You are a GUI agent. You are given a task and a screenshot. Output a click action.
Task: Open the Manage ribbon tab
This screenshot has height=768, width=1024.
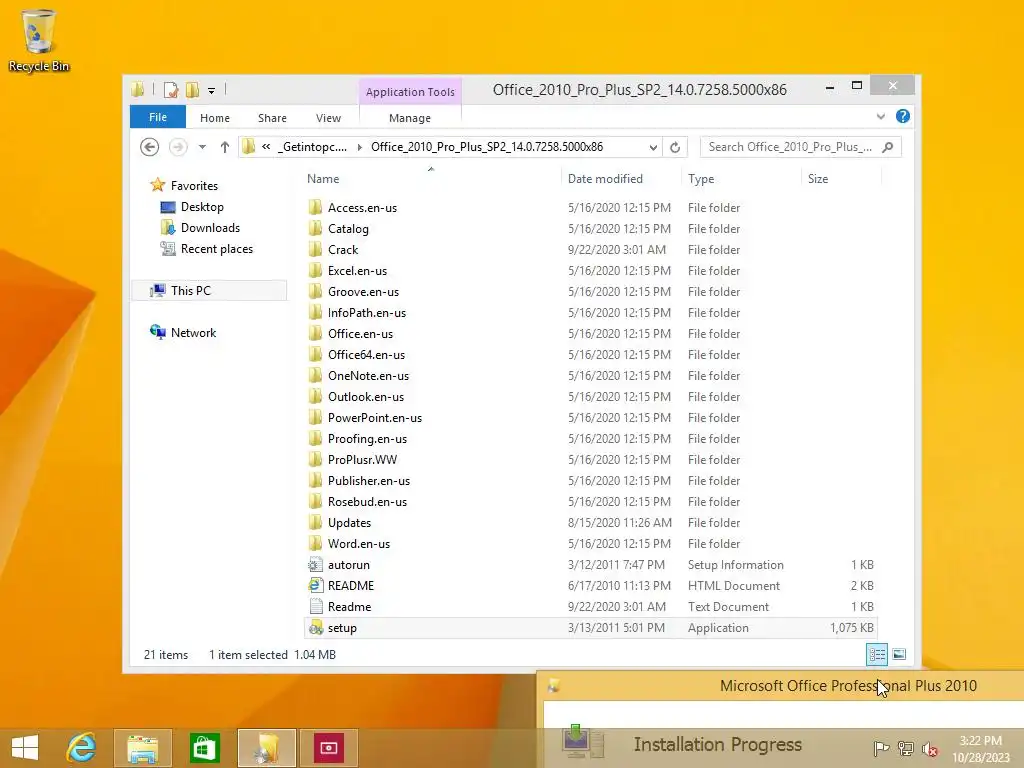tap(409, 118)
